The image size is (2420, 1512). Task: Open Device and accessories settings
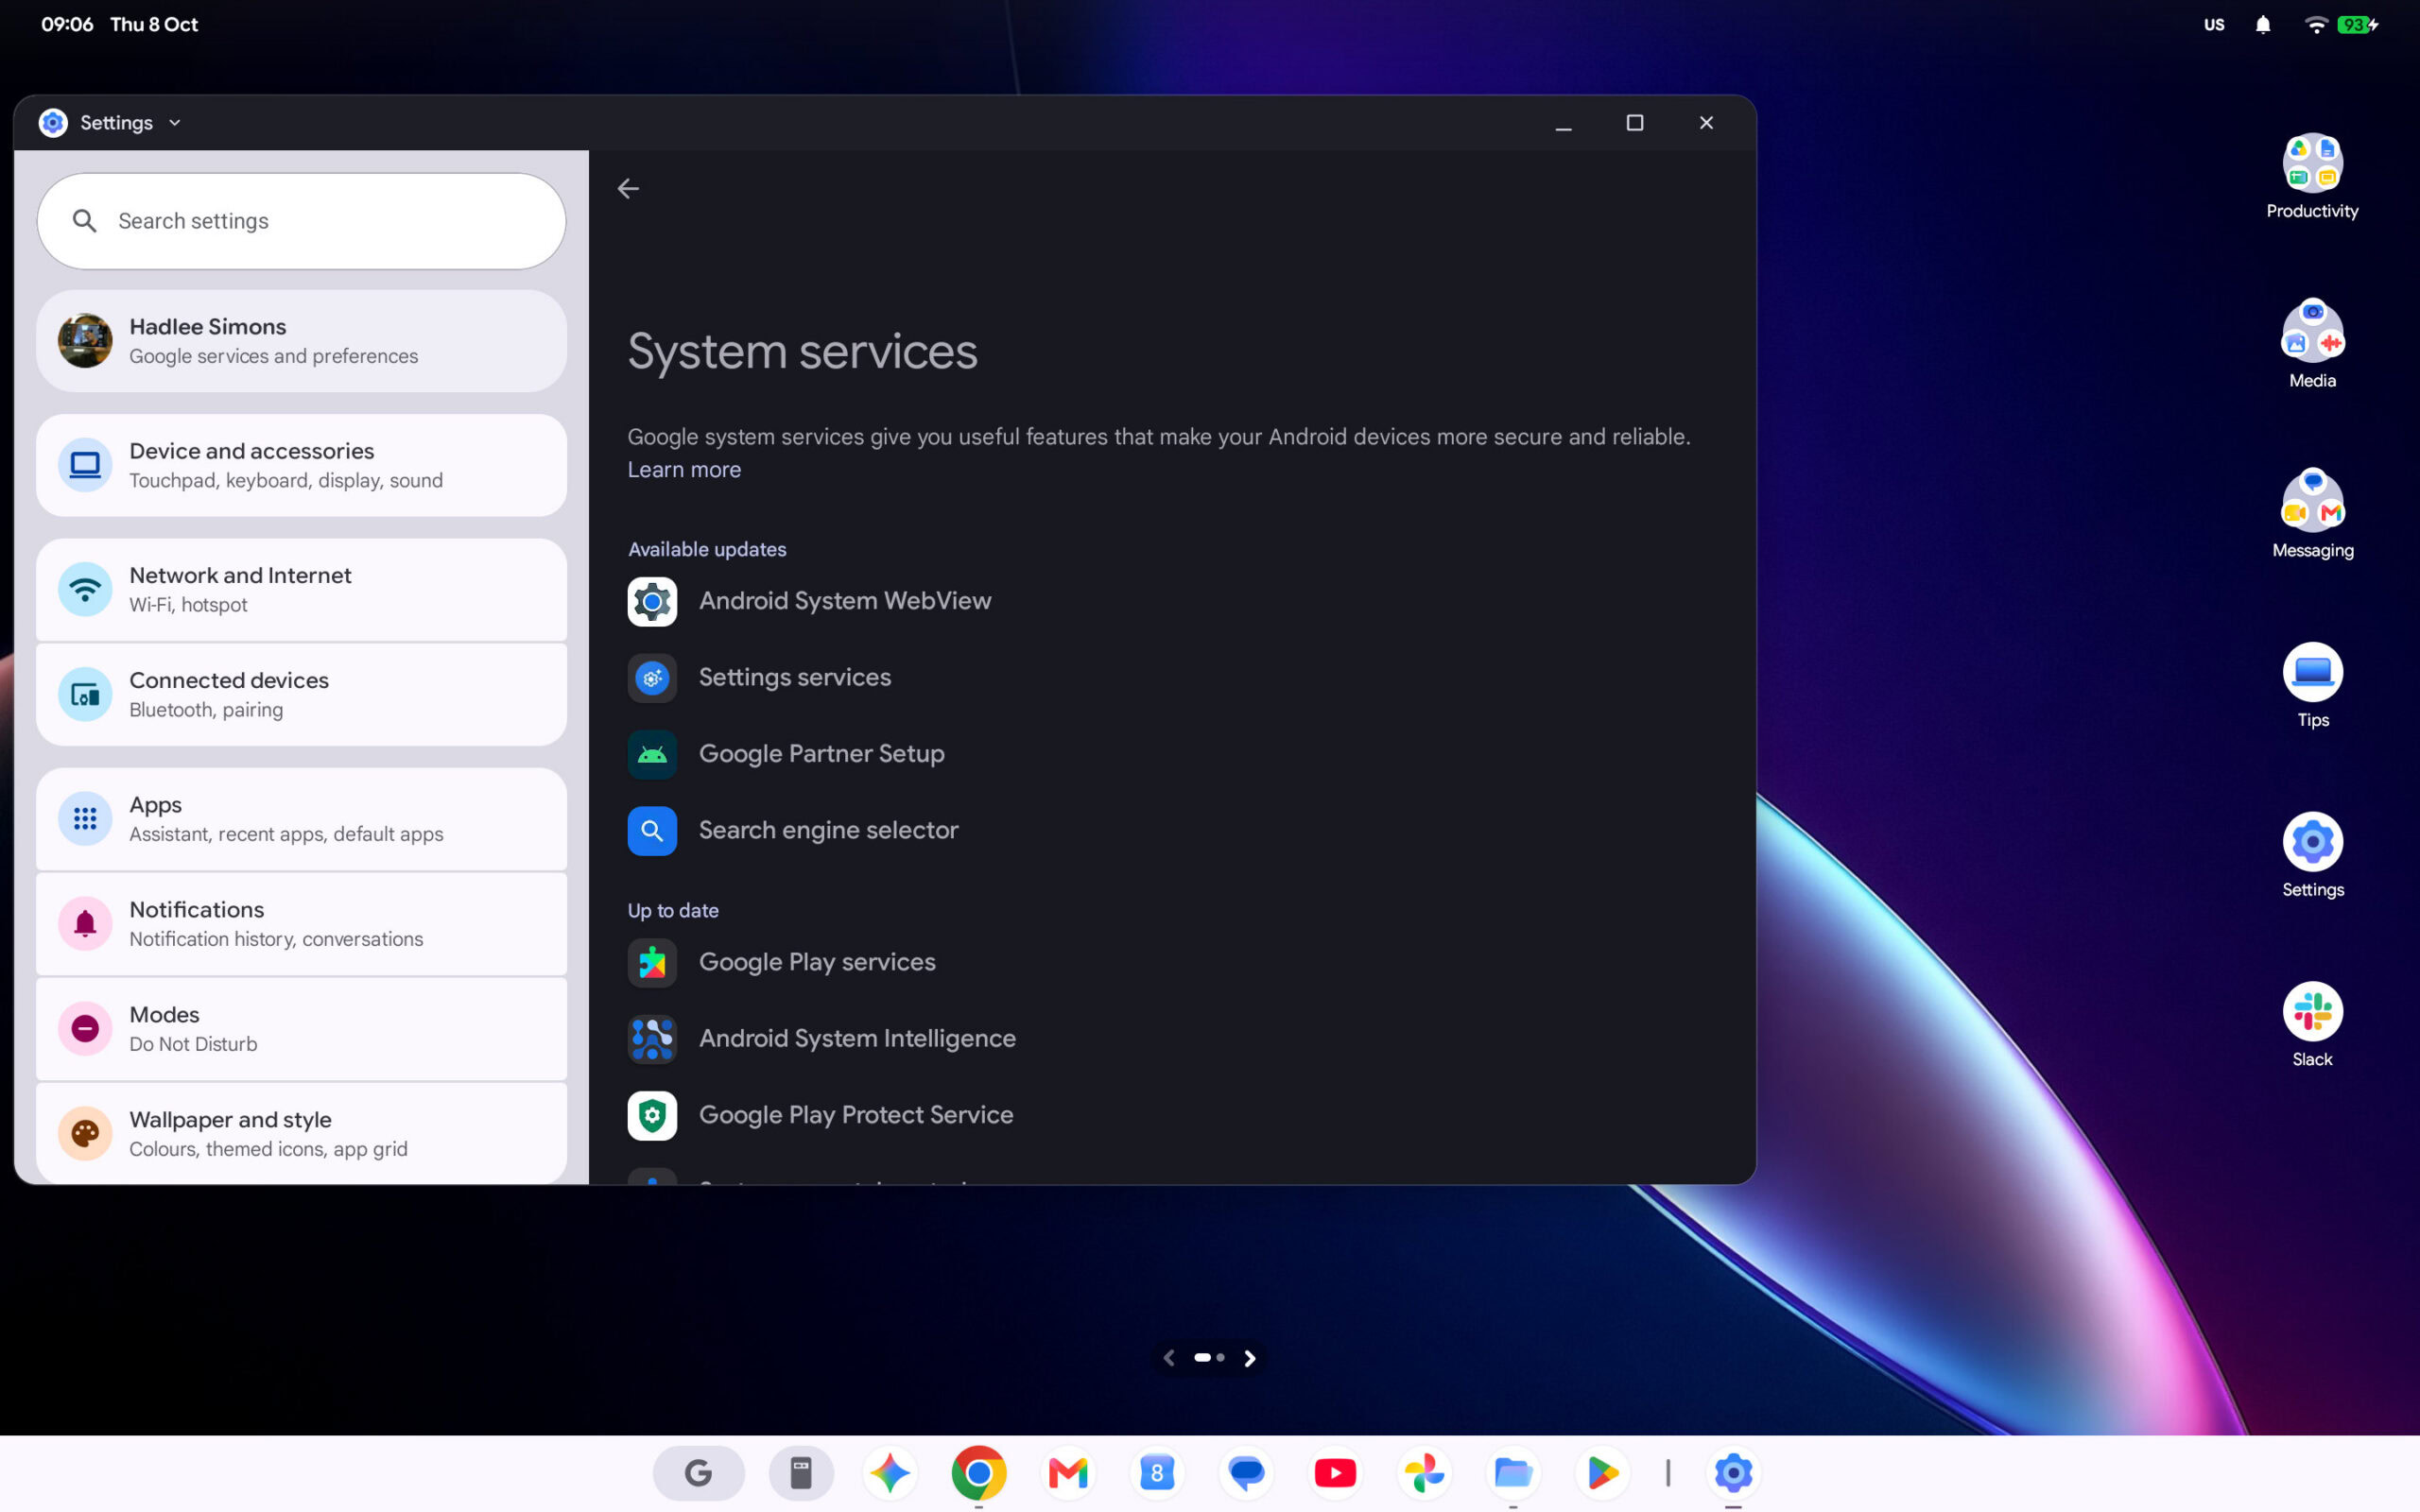click(301, 465)
